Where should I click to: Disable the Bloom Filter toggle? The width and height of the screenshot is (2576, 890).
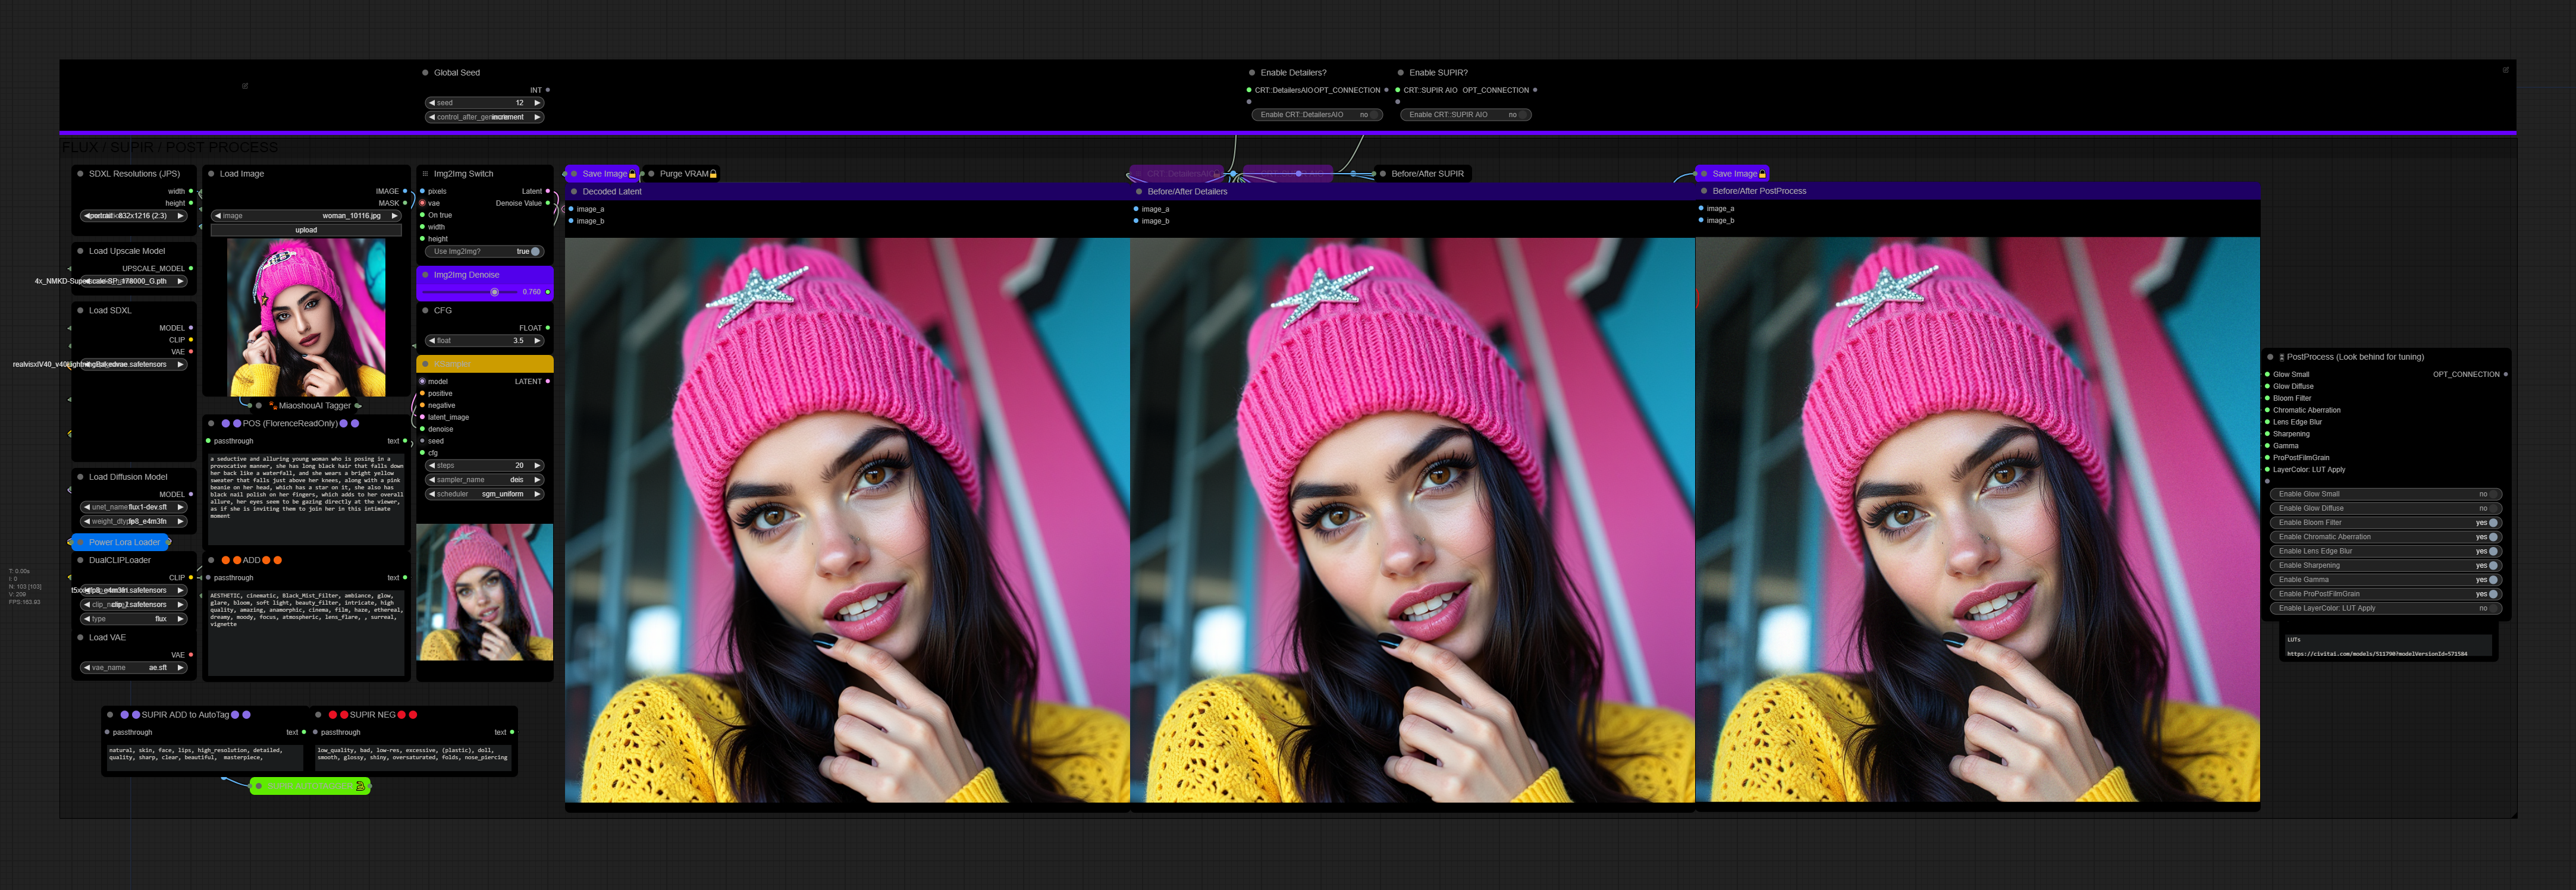click(2386, 522)
